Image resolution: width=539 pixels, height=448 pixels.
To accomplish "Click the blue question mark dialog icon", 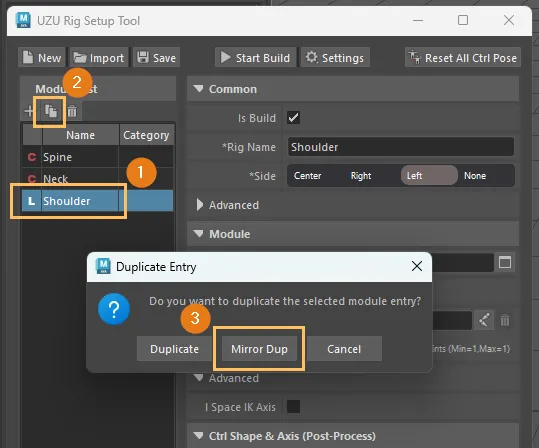I will click(x=114, y=309).
